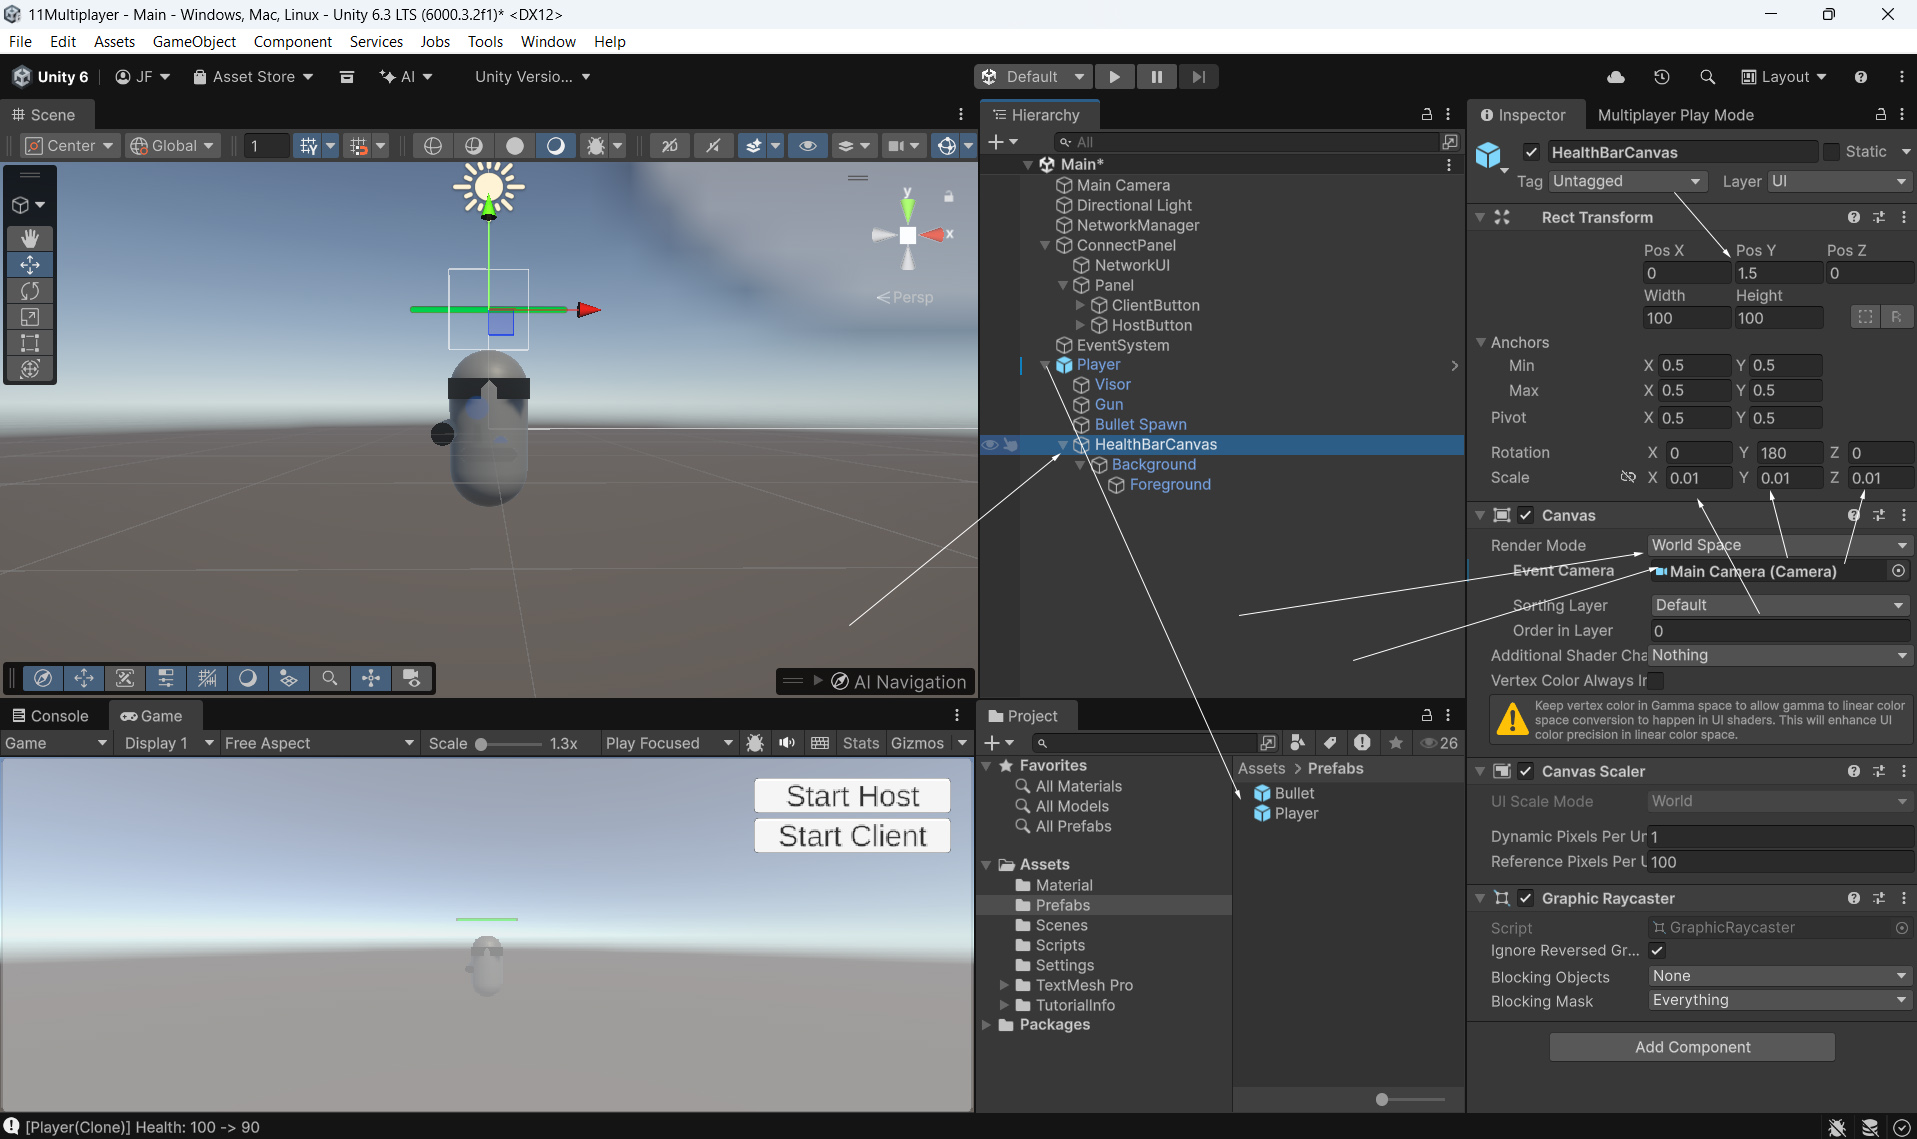The image size is (1917, 1139).
Task: Click the Game view Scale slider
Action: point(510,744)
